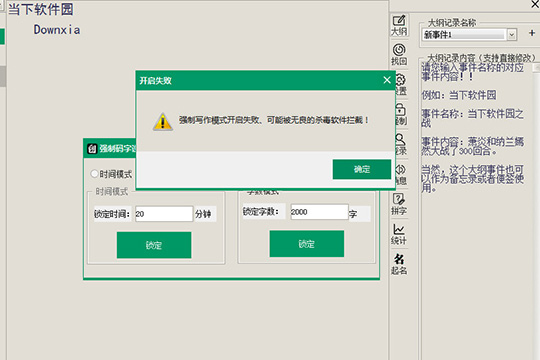The height and width of the screenshot is (360, 540).
Task: Click the 登录 user icon
Action: pyautogui.click(x=402, y=144)
